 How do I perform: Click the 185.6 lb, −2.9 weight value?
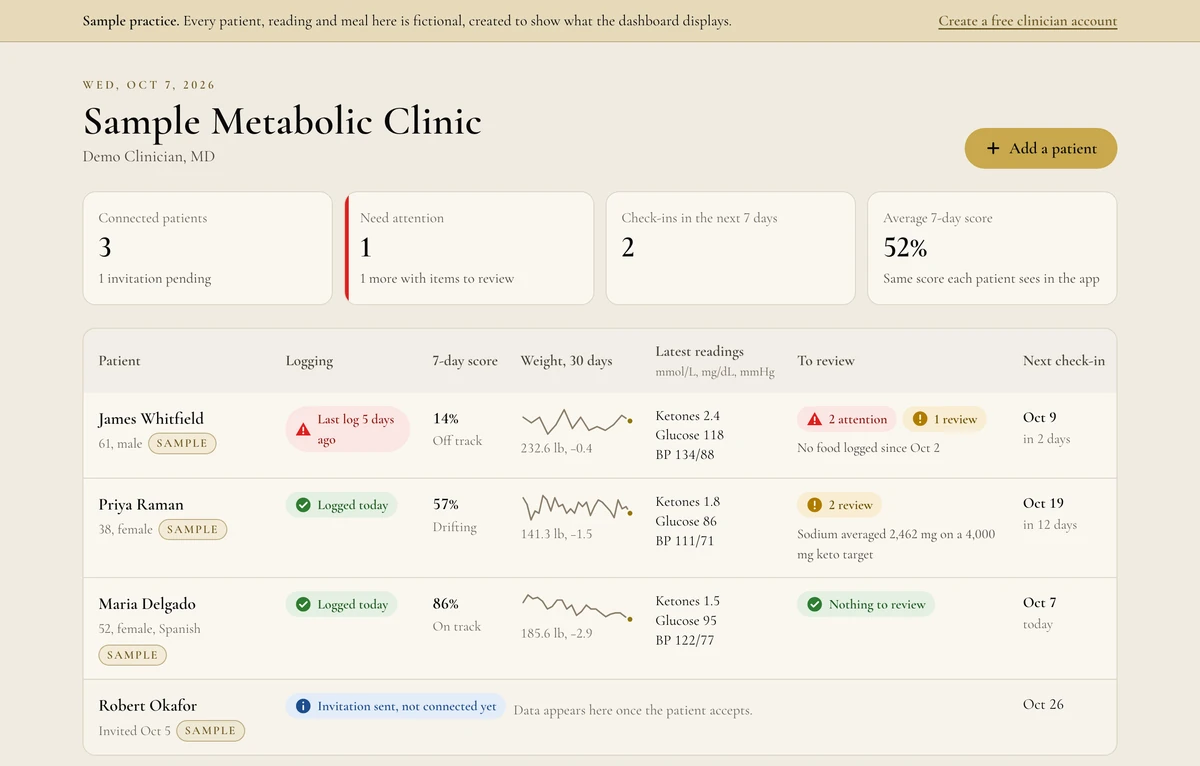click(x=557, y=633)
